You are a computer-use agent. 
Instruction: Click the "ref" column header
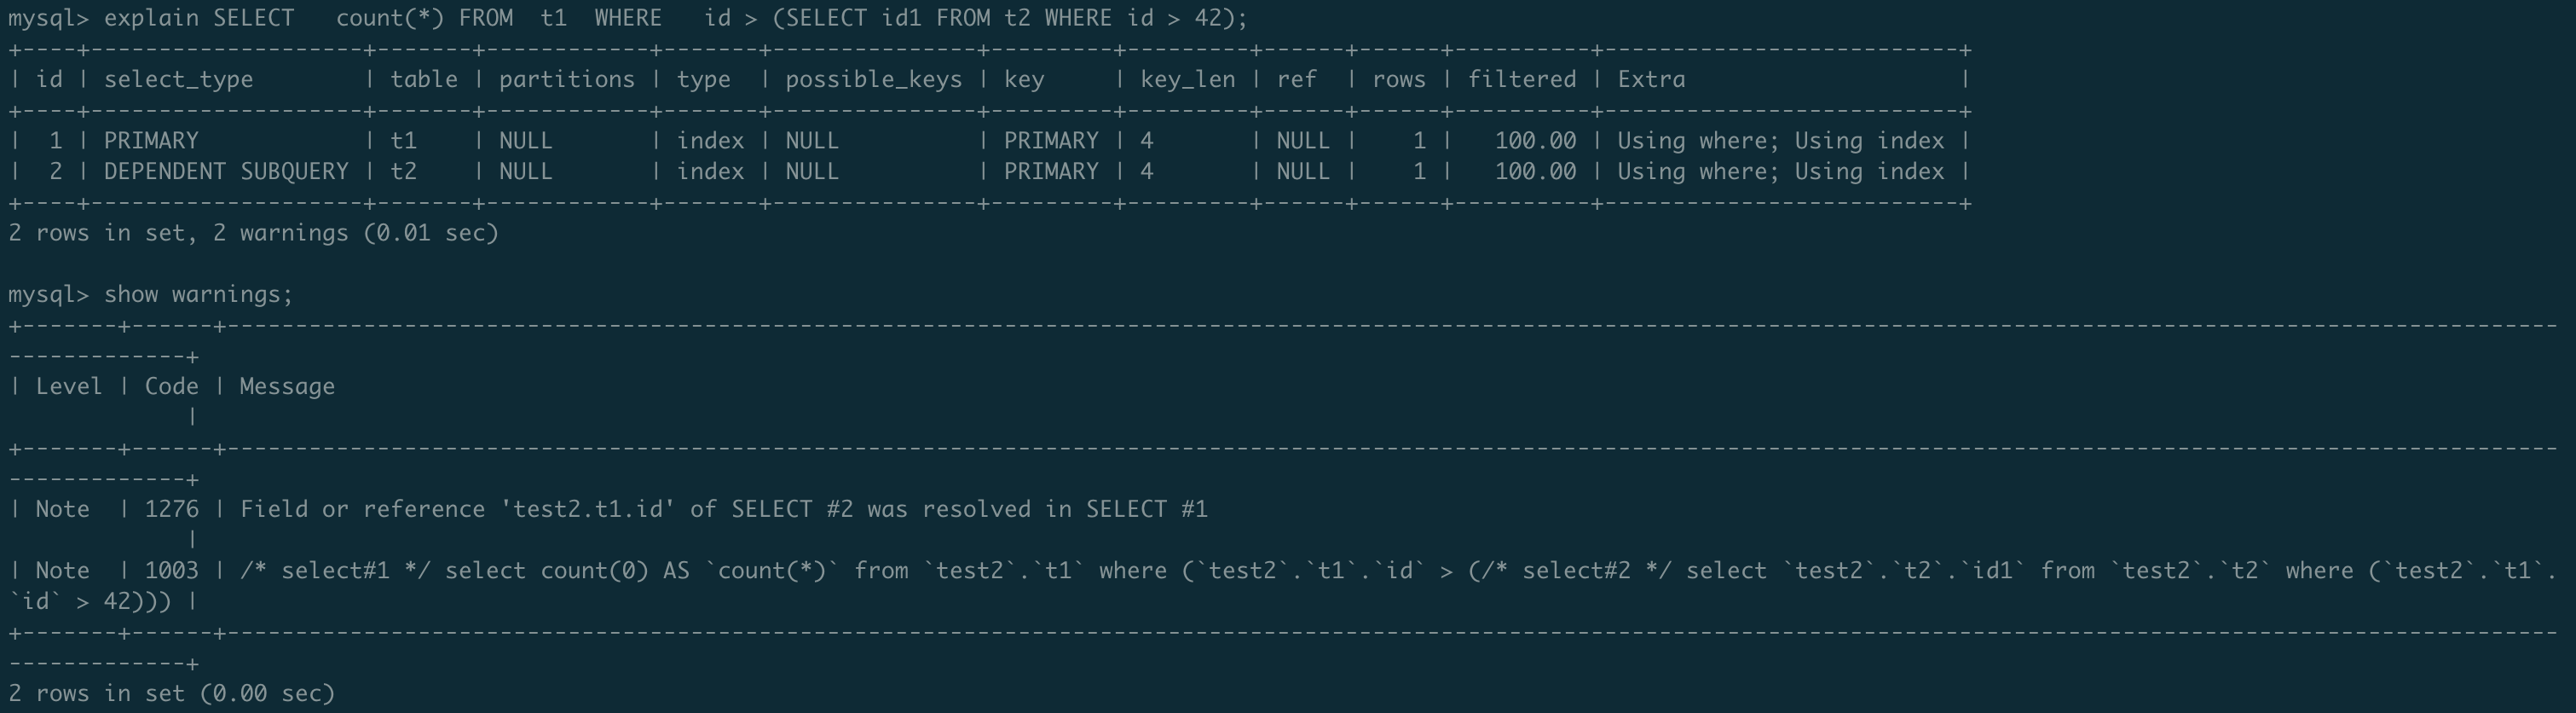click(x=1296, y=80)
